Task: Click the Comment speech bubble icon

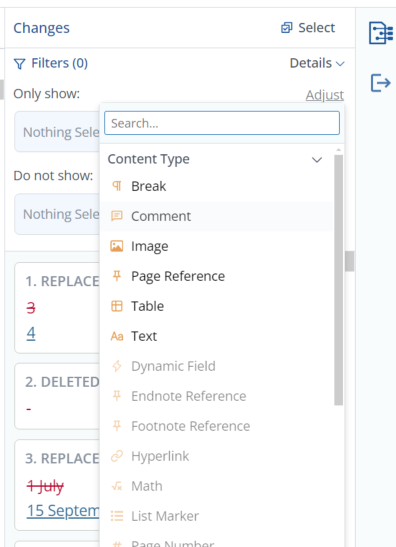Action: click(x=117, y=216)
